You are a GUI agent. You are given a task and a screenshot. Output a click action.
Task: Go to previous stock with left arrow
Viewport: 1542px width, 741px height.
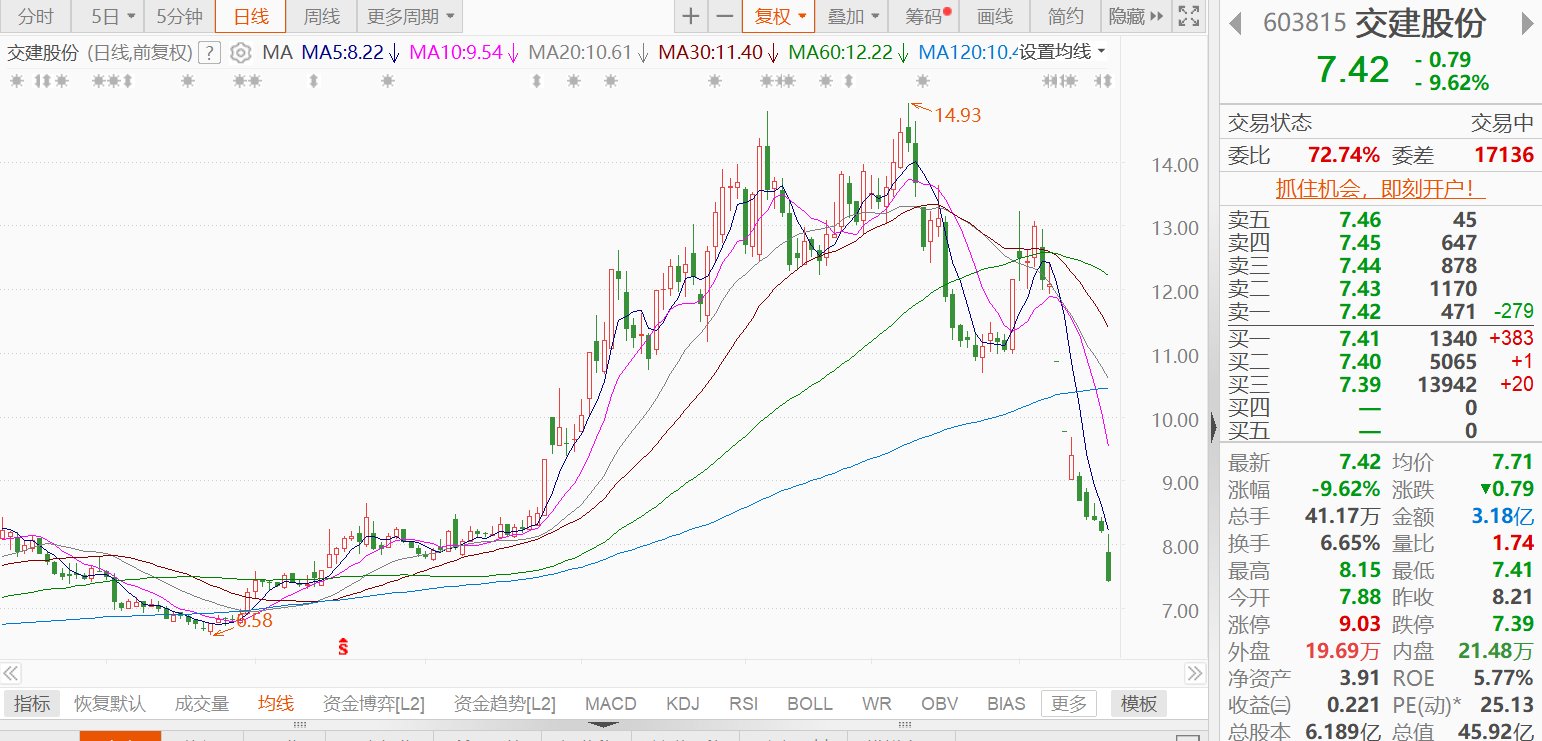coord(1238,23)
